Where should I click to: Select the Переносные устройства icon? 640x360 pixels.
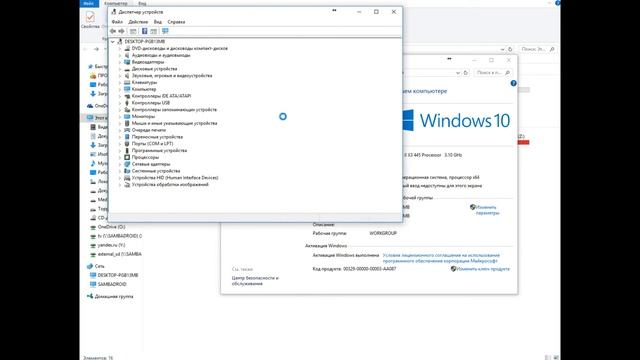(127, 137)
